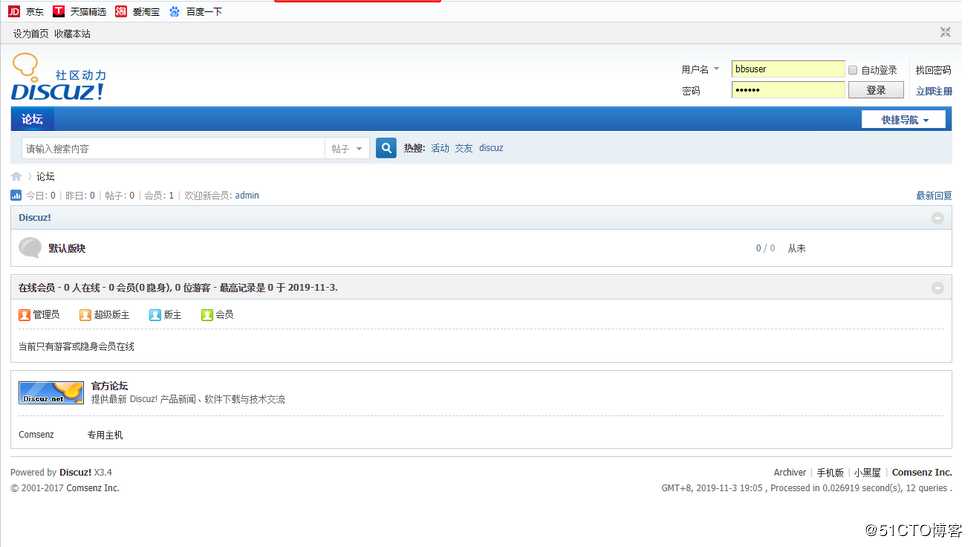Click the search content input box
972x547 pixels.
click(x=173, y=149)
